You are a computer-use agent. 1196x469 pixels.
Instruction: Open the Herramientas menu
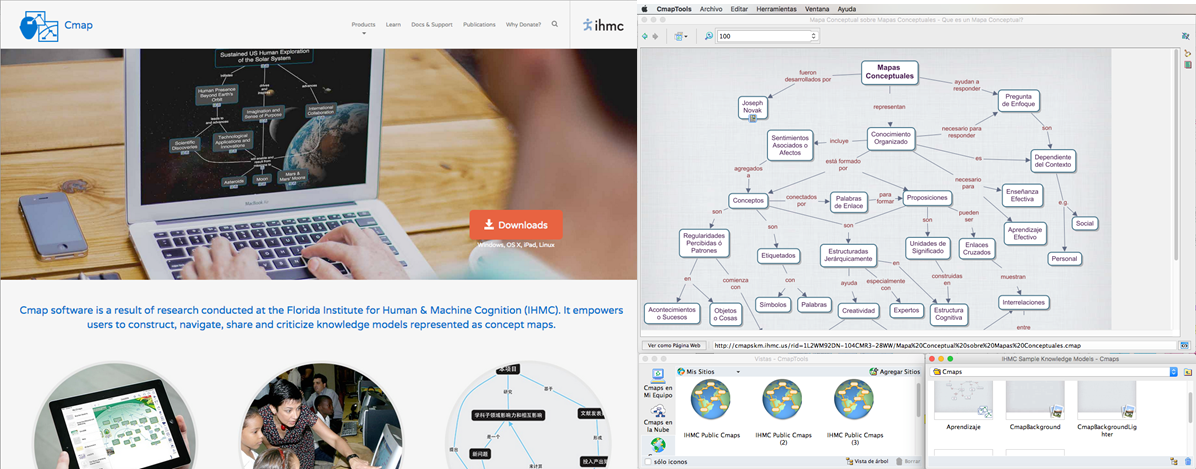coord(776,8)
